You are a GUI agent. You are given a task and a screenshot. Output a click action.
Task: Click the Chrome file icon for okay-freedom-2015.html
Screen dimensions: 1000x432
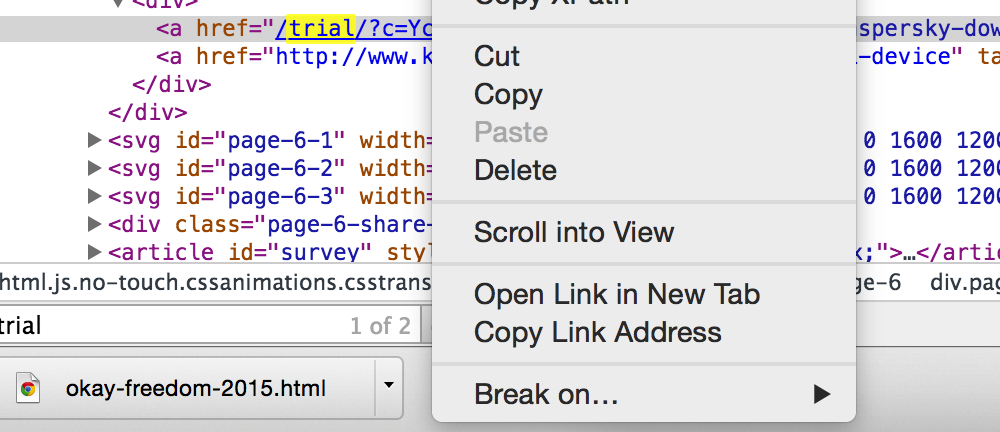27,388
